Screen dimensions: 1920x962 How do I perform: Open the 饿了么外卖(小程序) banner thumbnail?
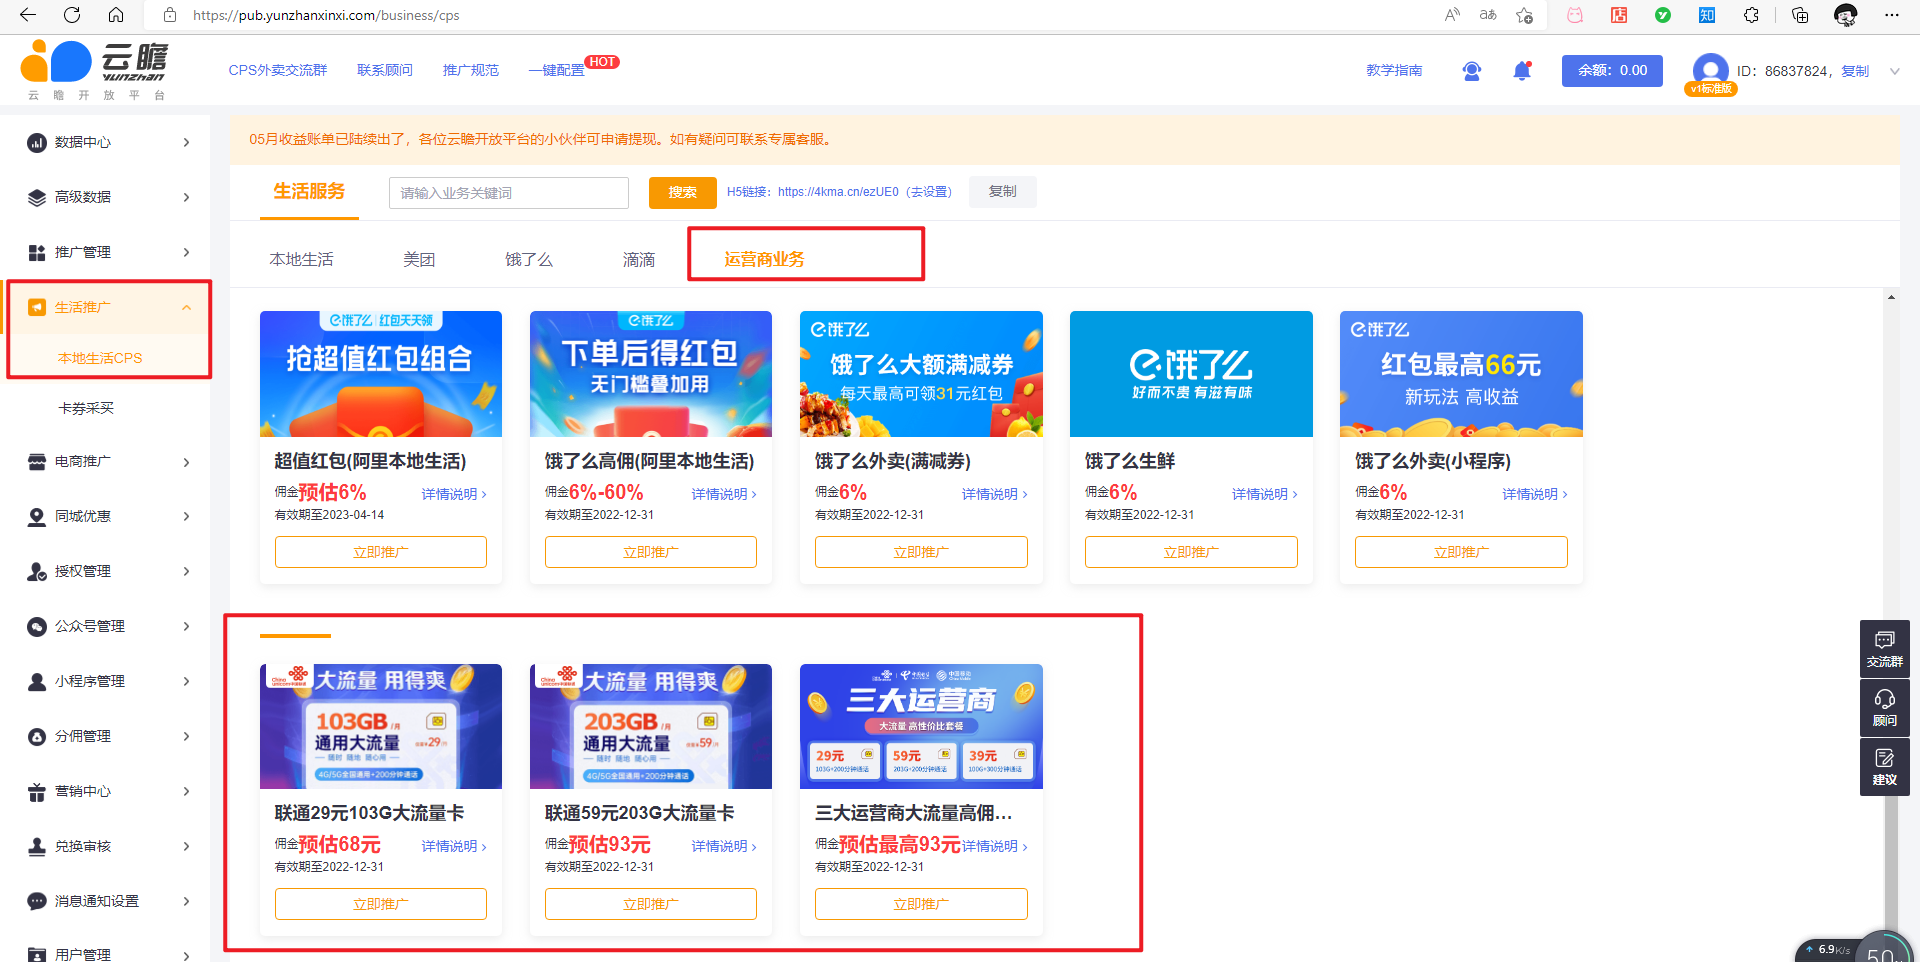pyautogui.click(x=1461, y=374)
